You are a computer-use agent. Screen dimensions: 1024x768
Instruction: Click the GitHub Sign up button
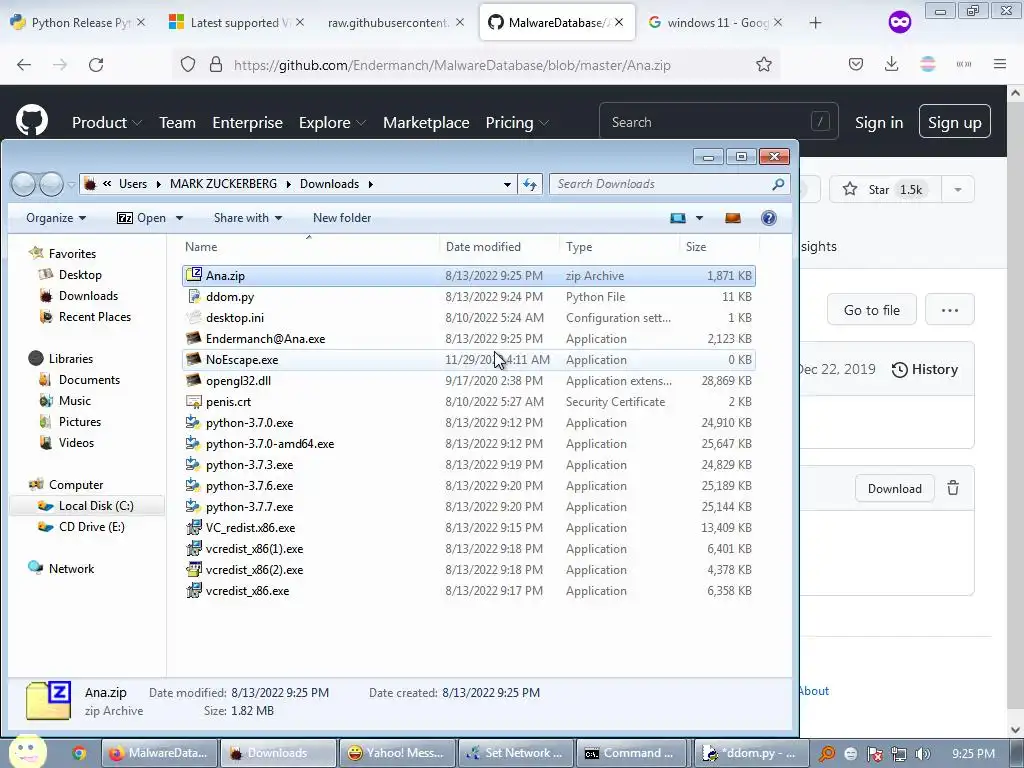pyautogui.click(x=955, y=122)
